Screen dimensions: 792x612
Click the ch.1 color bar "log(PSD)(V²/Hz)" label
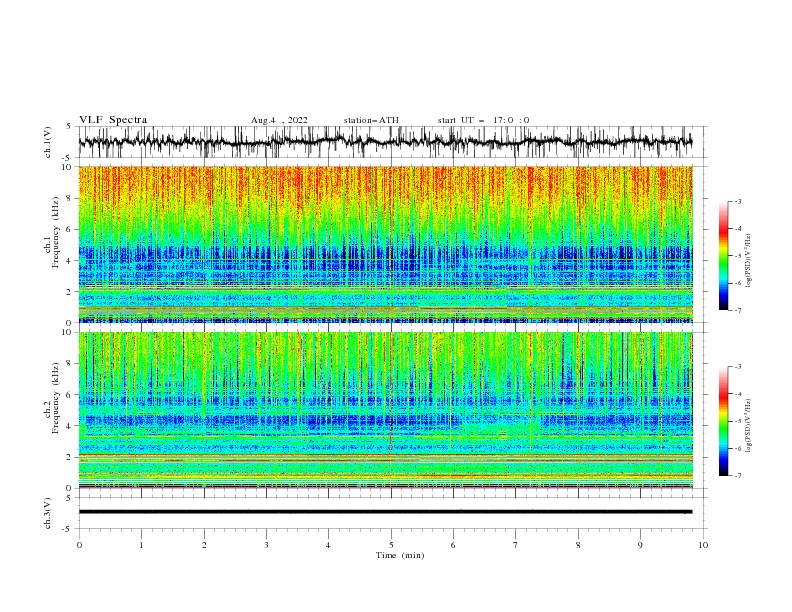[x=749, y=261]
